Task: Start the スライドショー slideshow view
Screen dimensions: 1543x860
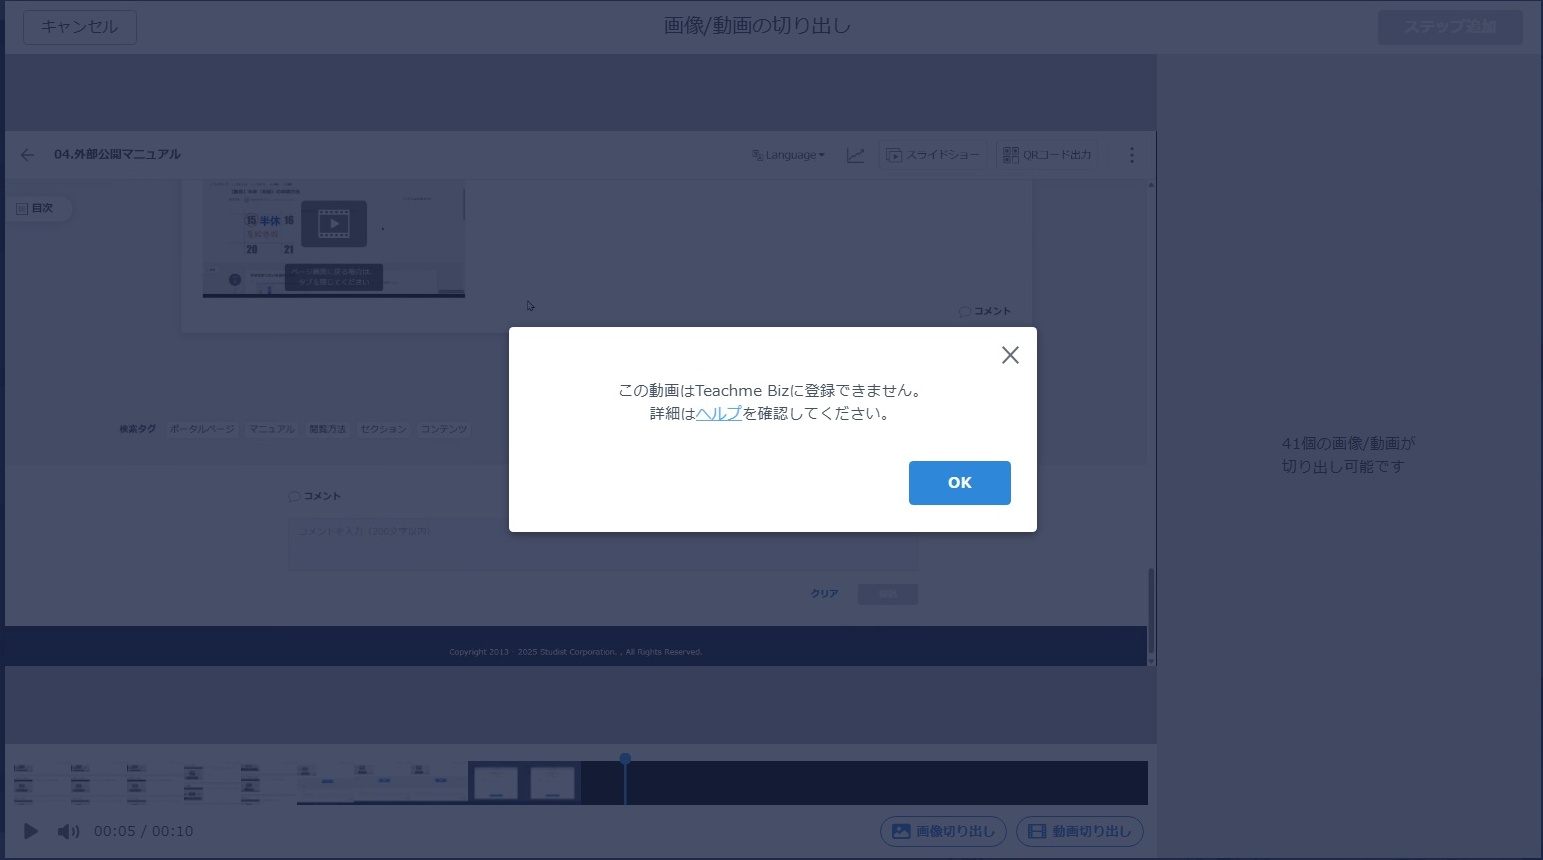Action: coord(931,154)
